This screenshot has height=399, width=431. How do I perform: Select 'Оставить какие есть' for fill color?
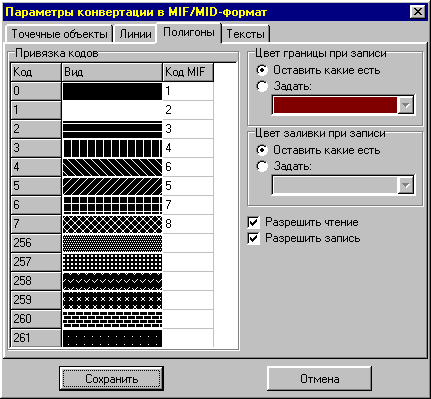coord(262,150)
